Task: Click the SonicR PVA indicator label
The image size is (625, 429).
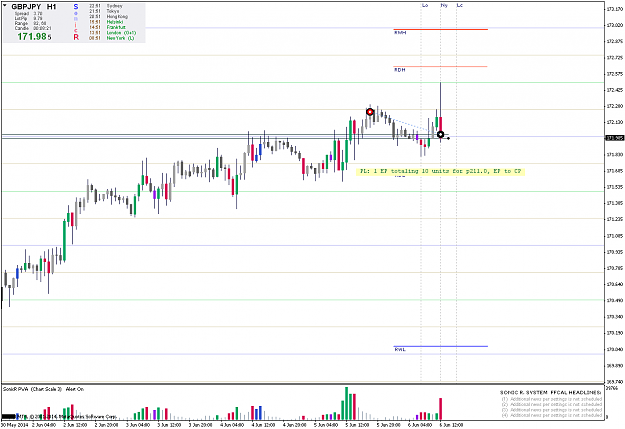Action: click(x=43, y=389)
